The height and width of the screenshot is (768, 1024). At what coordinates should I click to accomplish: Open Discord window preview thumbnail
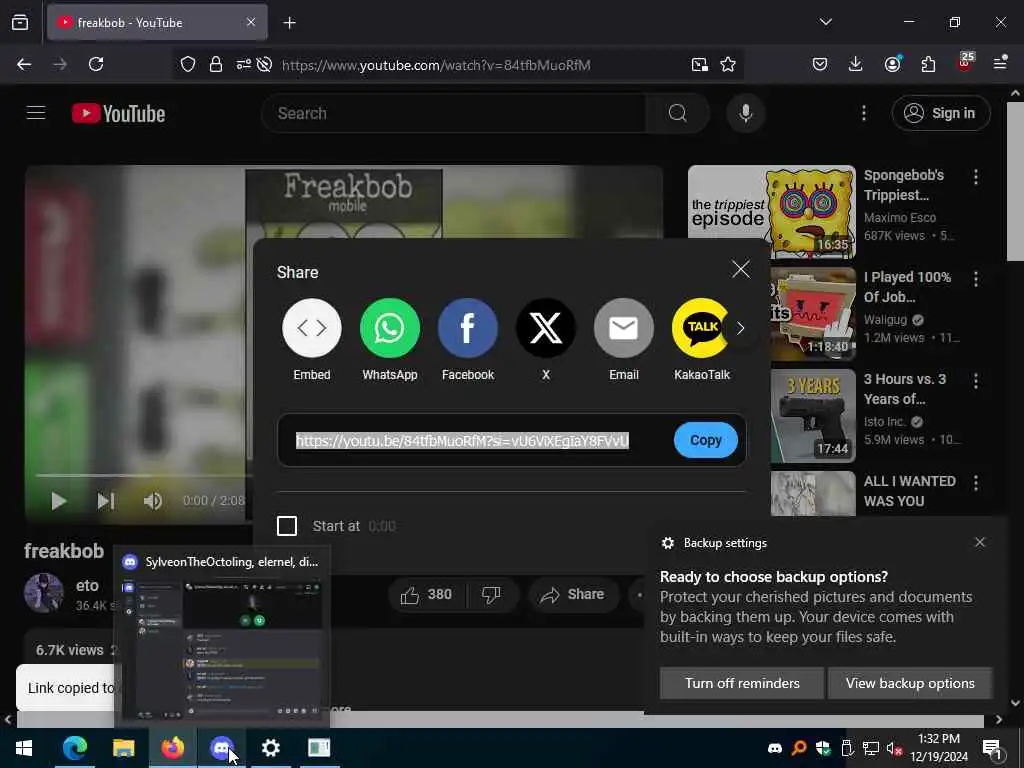pyautogui.click(x=222, y=649)
